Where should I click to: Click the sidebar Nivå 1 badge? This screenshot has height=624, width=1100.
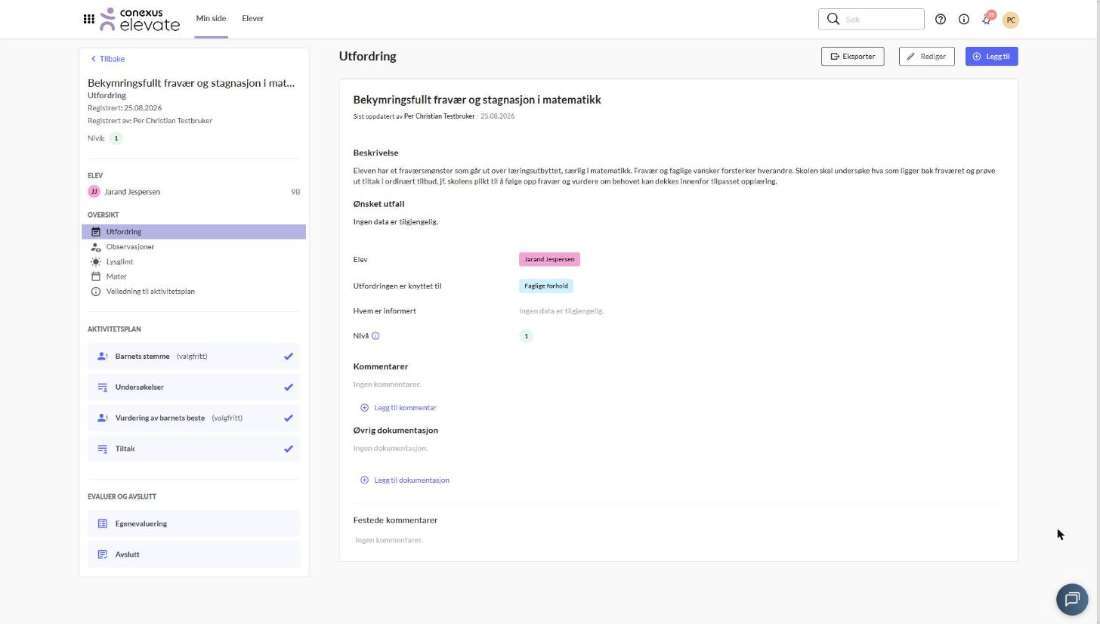(116, 138)
